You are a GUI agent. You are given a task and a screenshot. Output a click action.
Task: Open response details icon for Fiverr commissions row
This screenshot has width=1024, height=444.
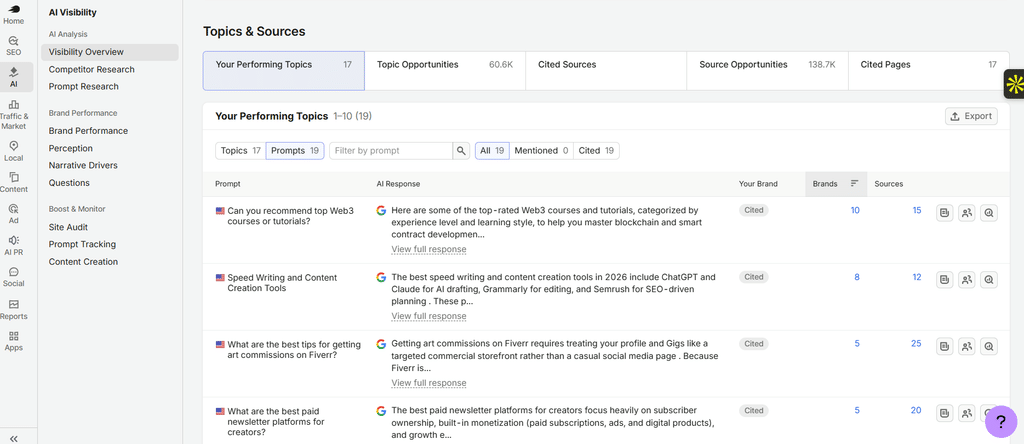tap(944, 347)
